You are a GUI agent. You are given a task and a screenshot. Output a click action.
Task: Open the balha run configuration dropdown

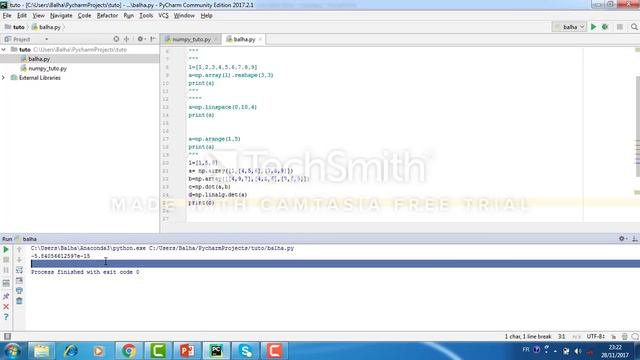(x=570, y=27)
